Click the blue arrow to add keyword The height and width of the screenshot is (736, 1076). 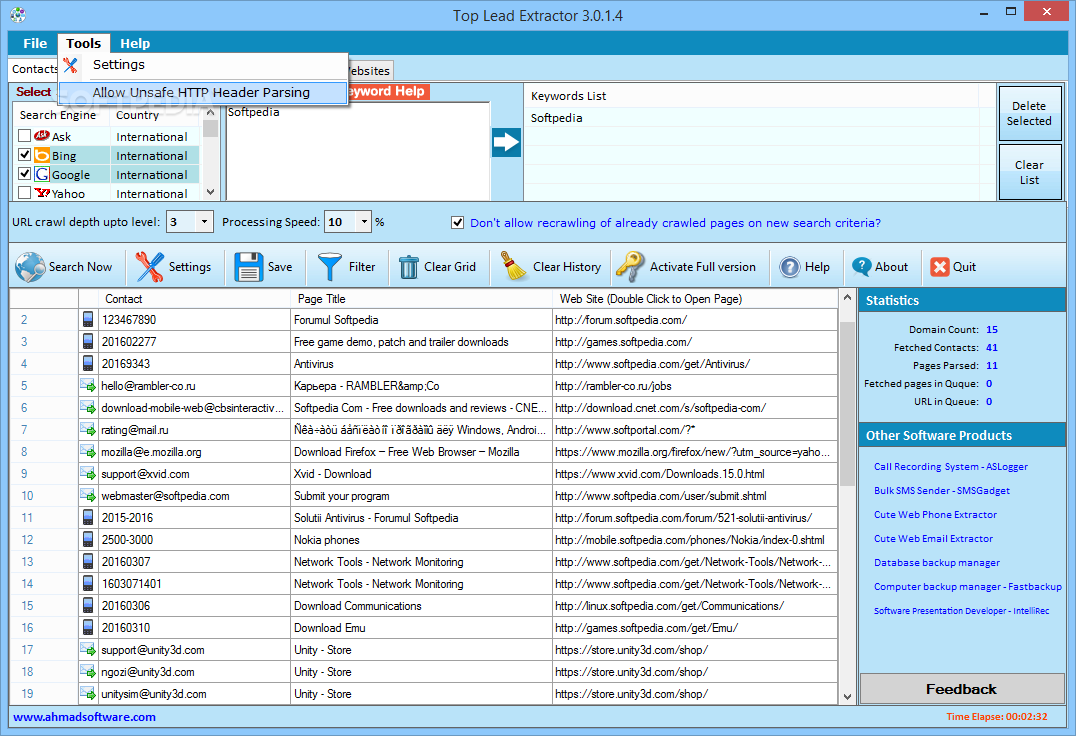click(506, 143)
